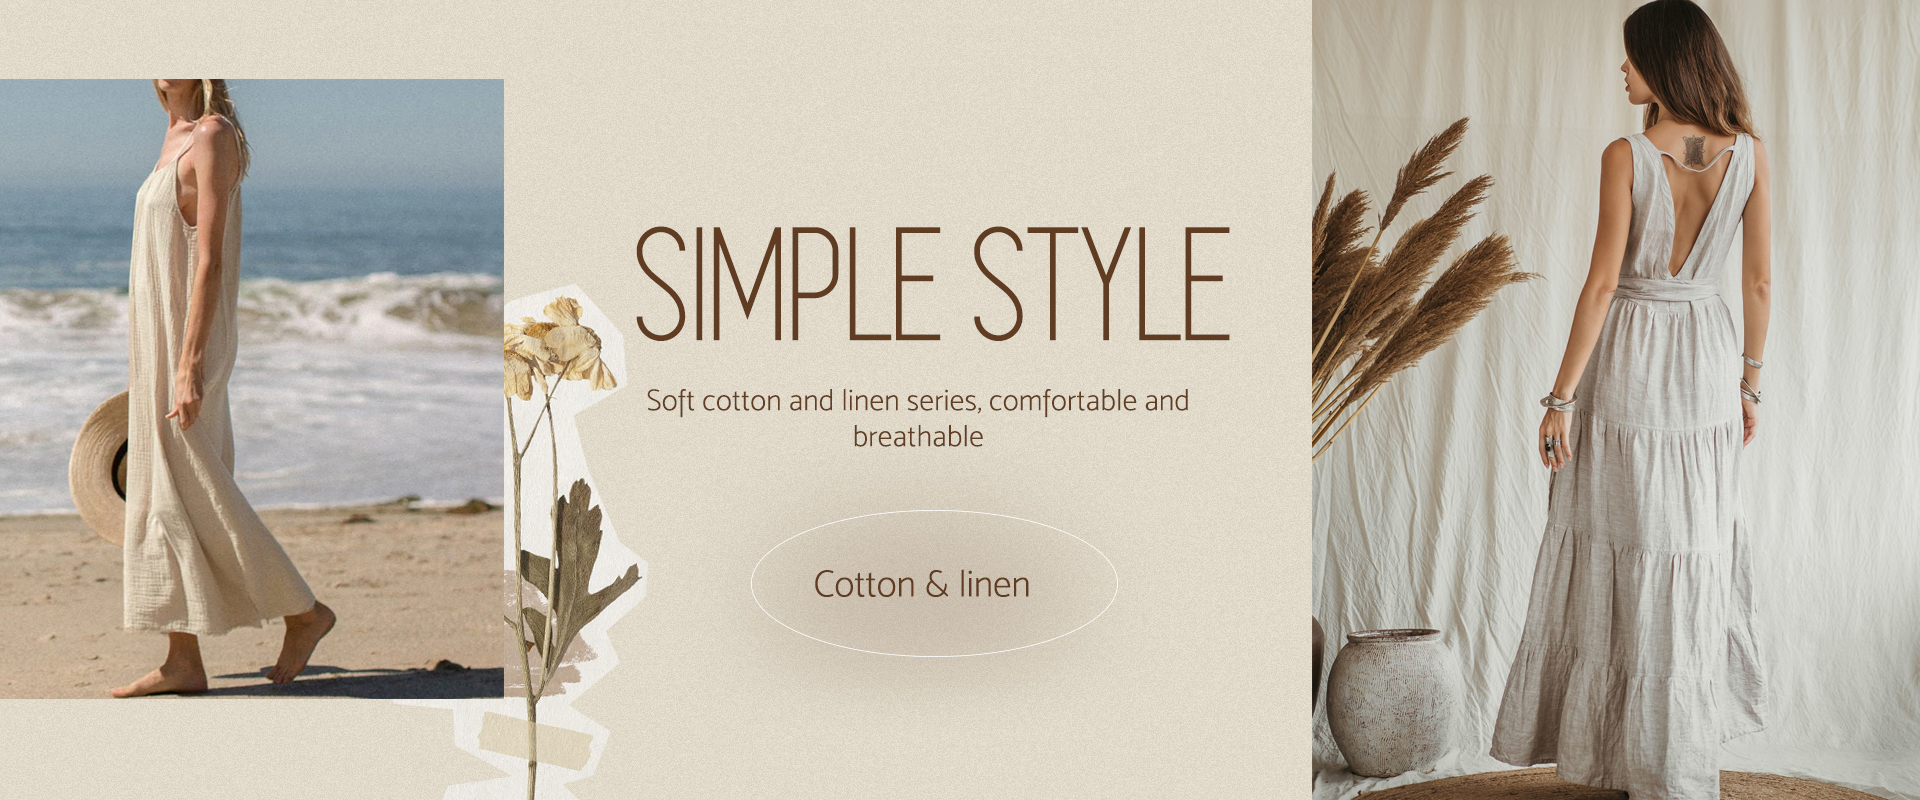Open the gray tiered linen dress photo
This screenshot has width=1920, height=800.
click(x=1616, y=400)
